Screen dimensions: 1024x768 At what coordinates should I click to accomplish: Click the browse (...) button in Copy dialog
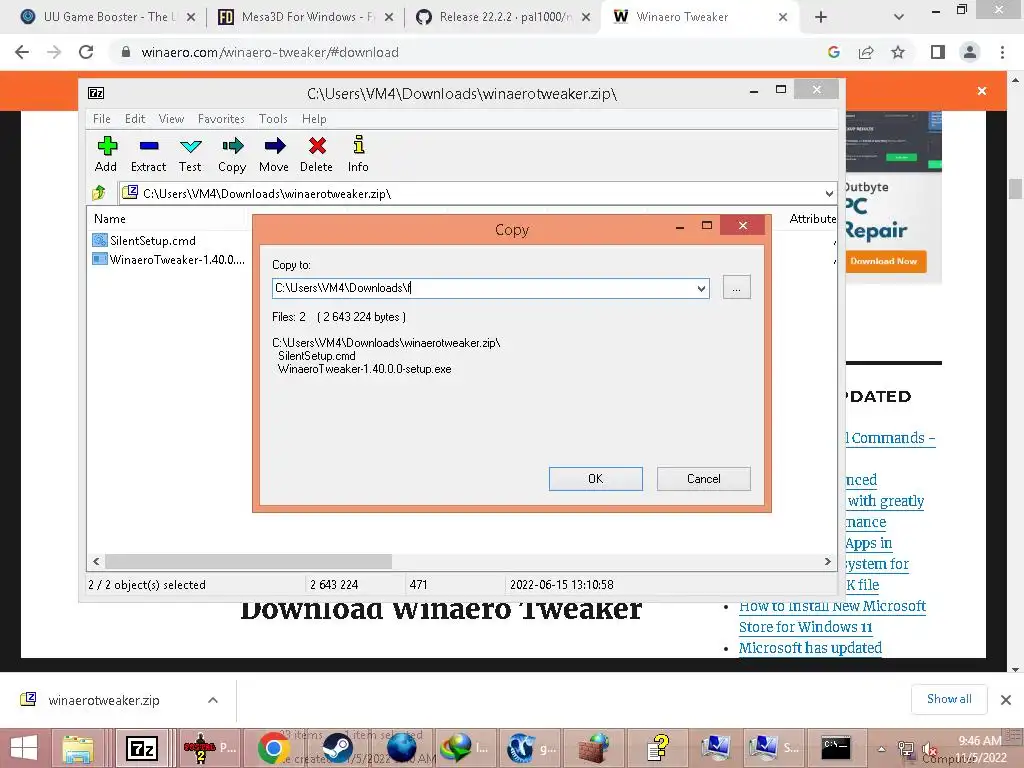tap(737, 288)
